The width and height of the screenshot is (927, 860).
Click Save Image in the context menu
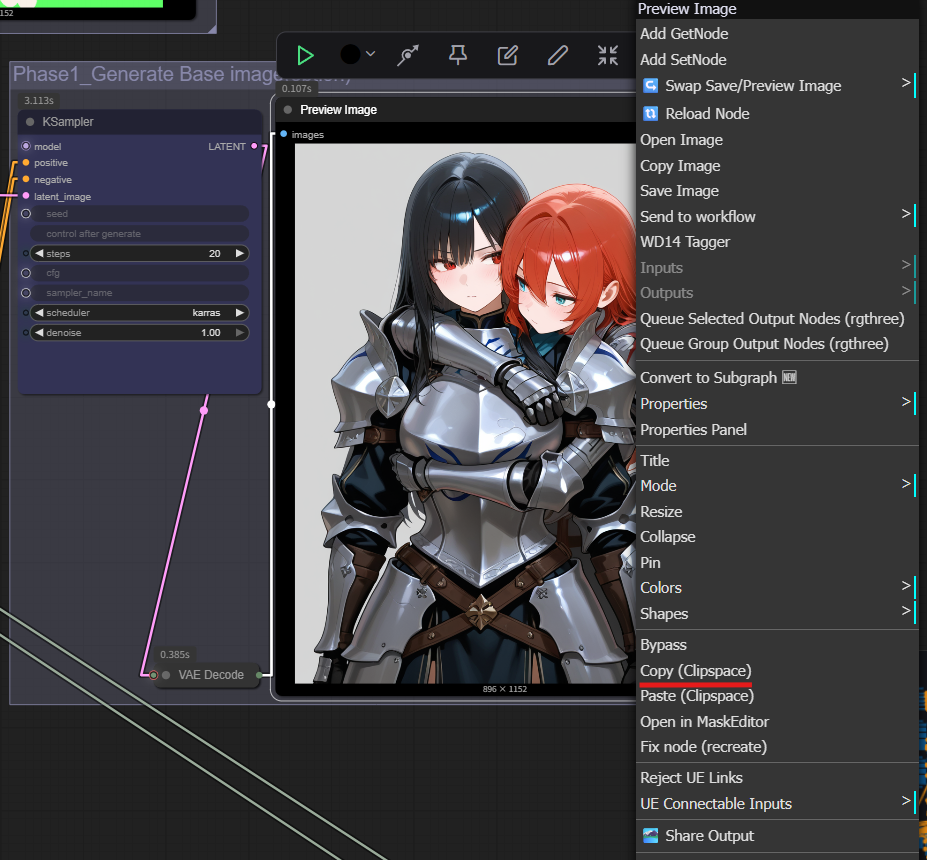point(679,190)
